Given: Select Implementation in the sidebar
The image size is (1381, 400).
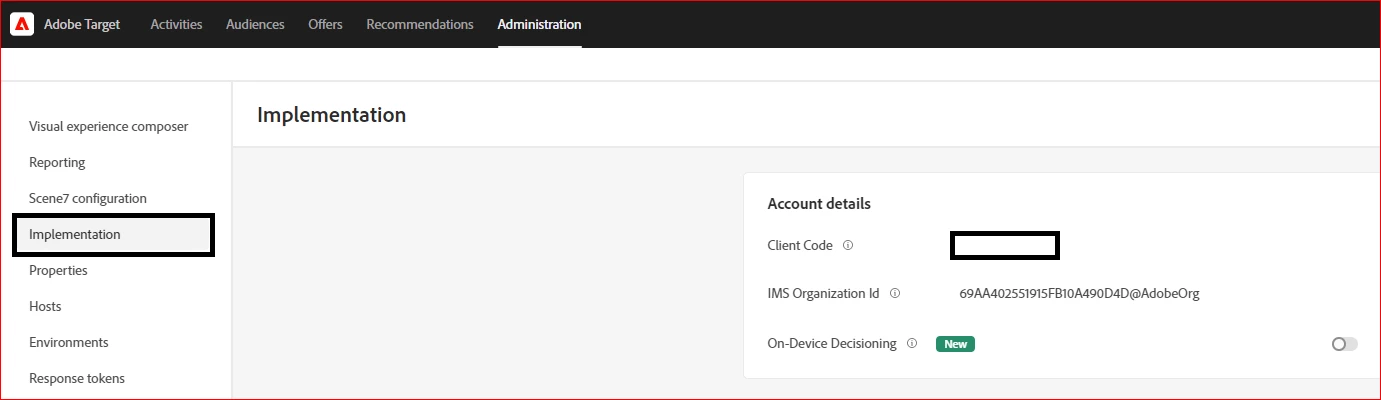Looking at the screenshot, I should [x=114, y=235].
